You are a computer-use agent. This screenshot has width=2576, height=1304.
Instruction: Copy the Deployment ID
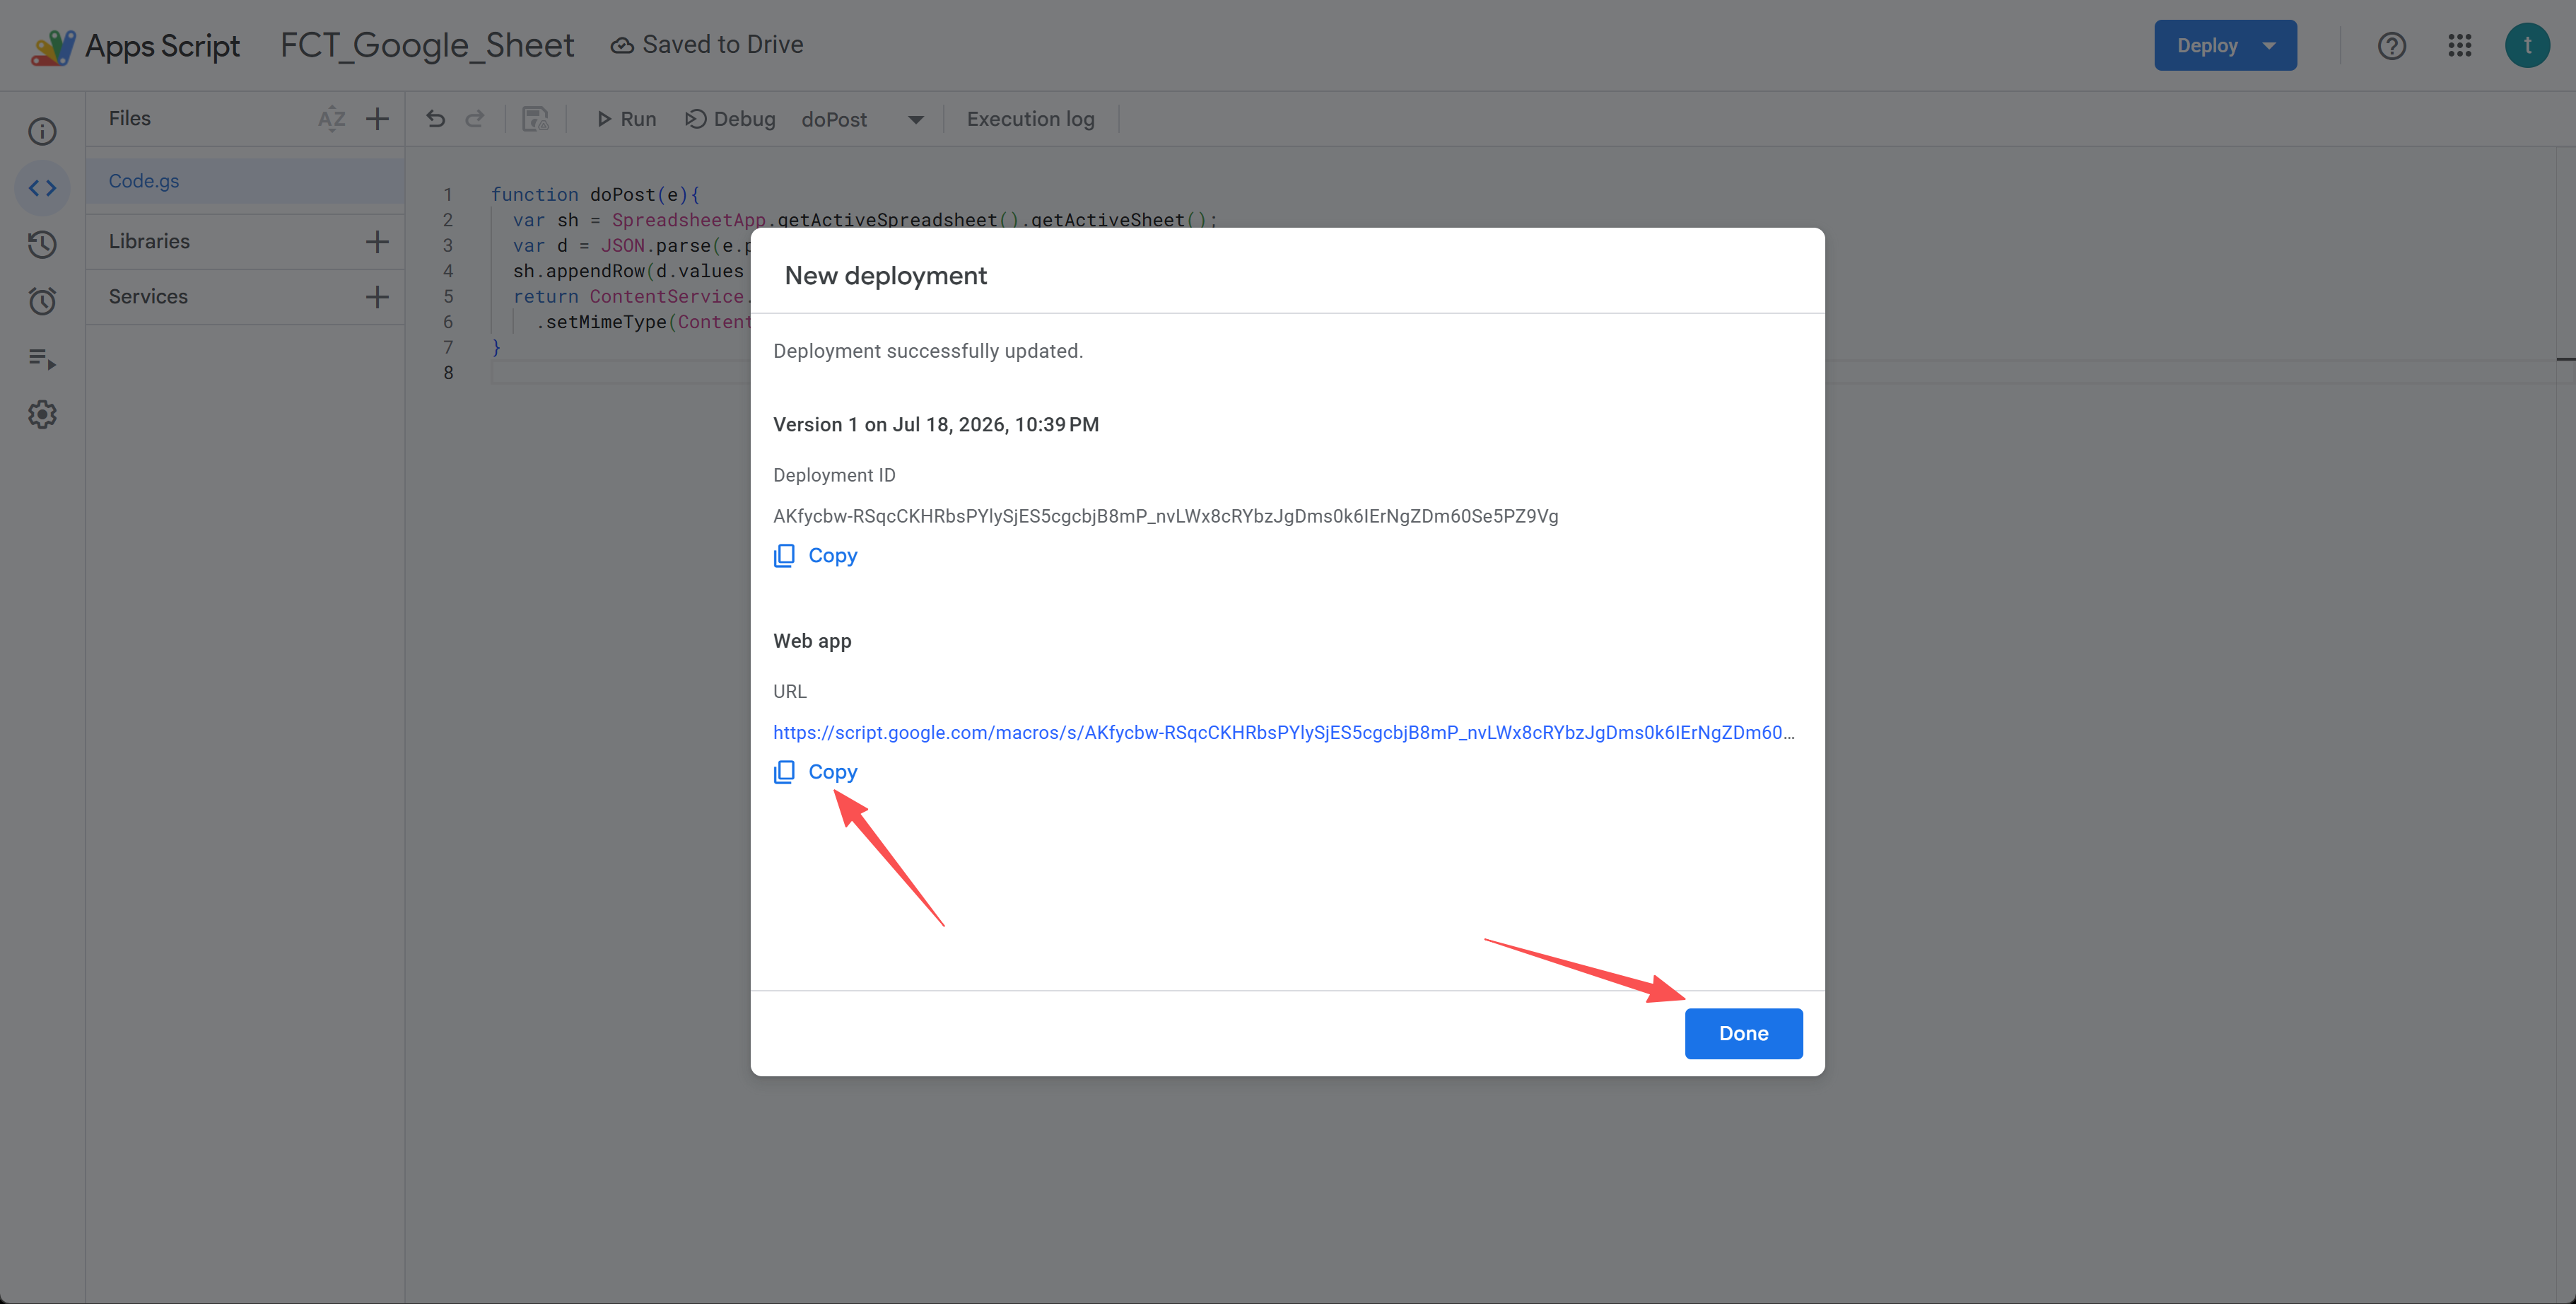pos(816,555)
